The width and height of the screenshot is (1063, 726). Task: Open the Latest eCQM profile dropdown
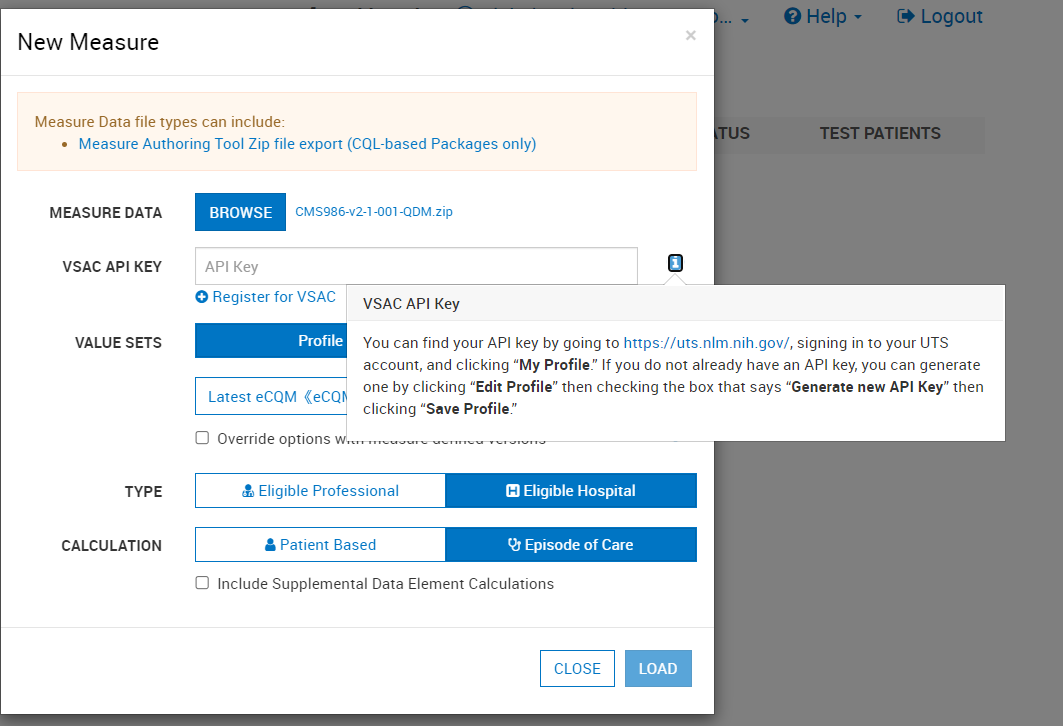[x=271, y=396]
